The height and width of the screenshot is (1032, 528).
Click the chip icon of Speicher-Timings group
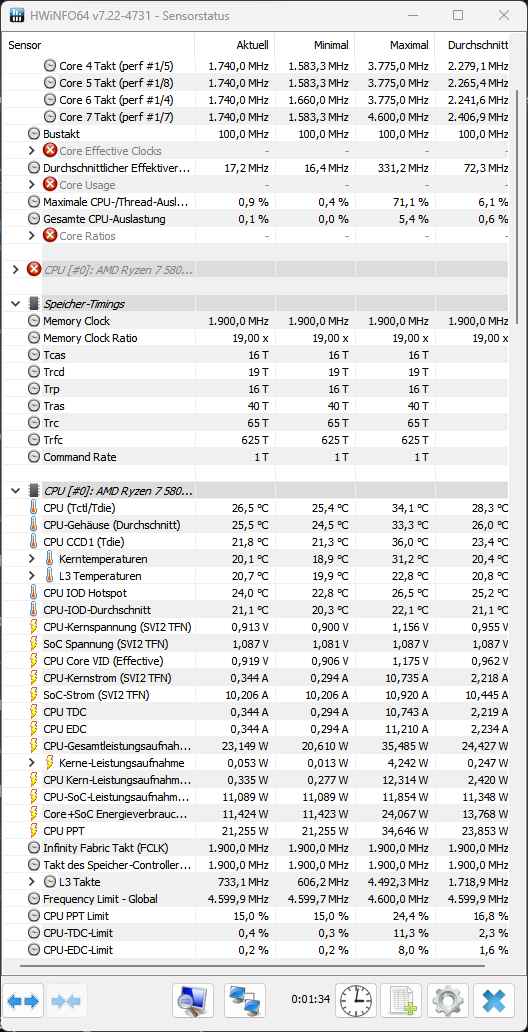(34, 304)
